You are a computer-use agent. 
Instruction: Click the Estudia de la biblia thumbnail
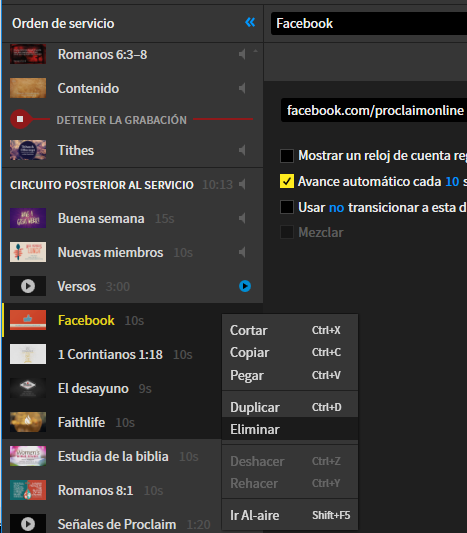[x=28, y=456]
